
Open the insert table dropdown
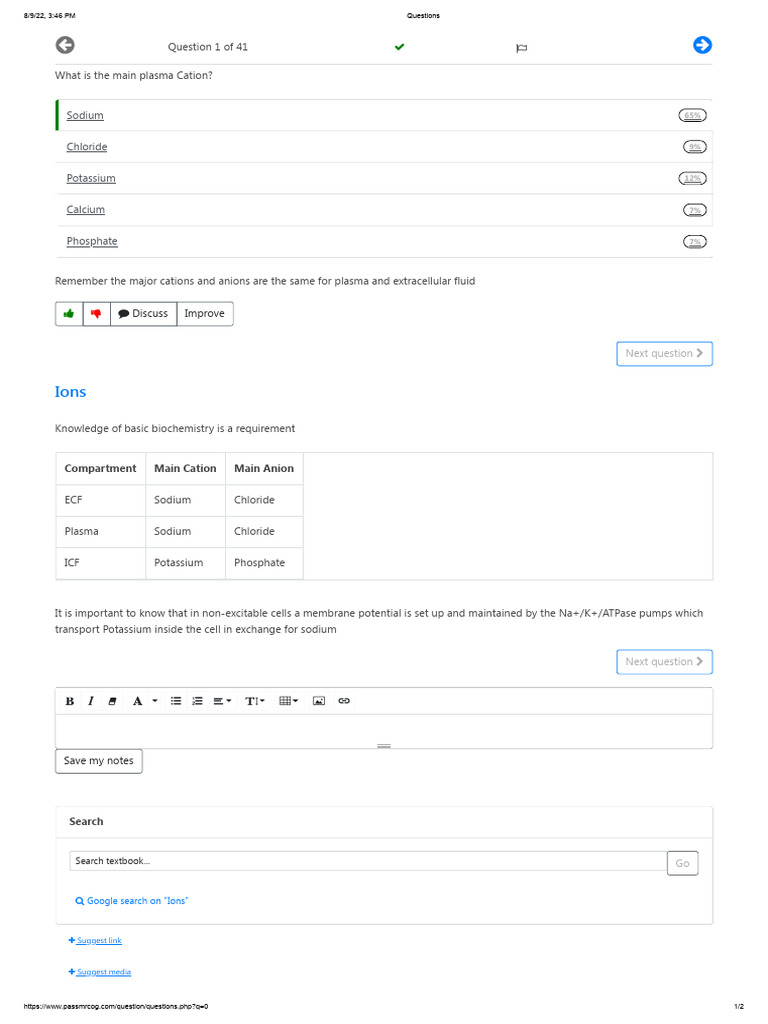289,701
